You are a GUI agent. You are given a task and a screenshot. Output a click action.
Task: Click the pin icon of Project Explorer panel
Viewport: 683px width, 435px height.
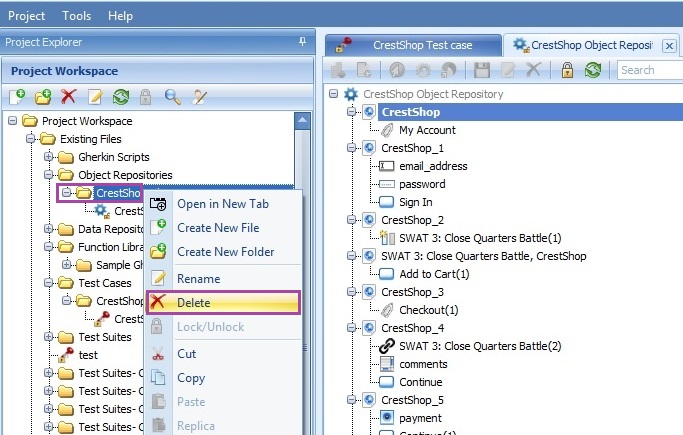[x=302, y=42]
